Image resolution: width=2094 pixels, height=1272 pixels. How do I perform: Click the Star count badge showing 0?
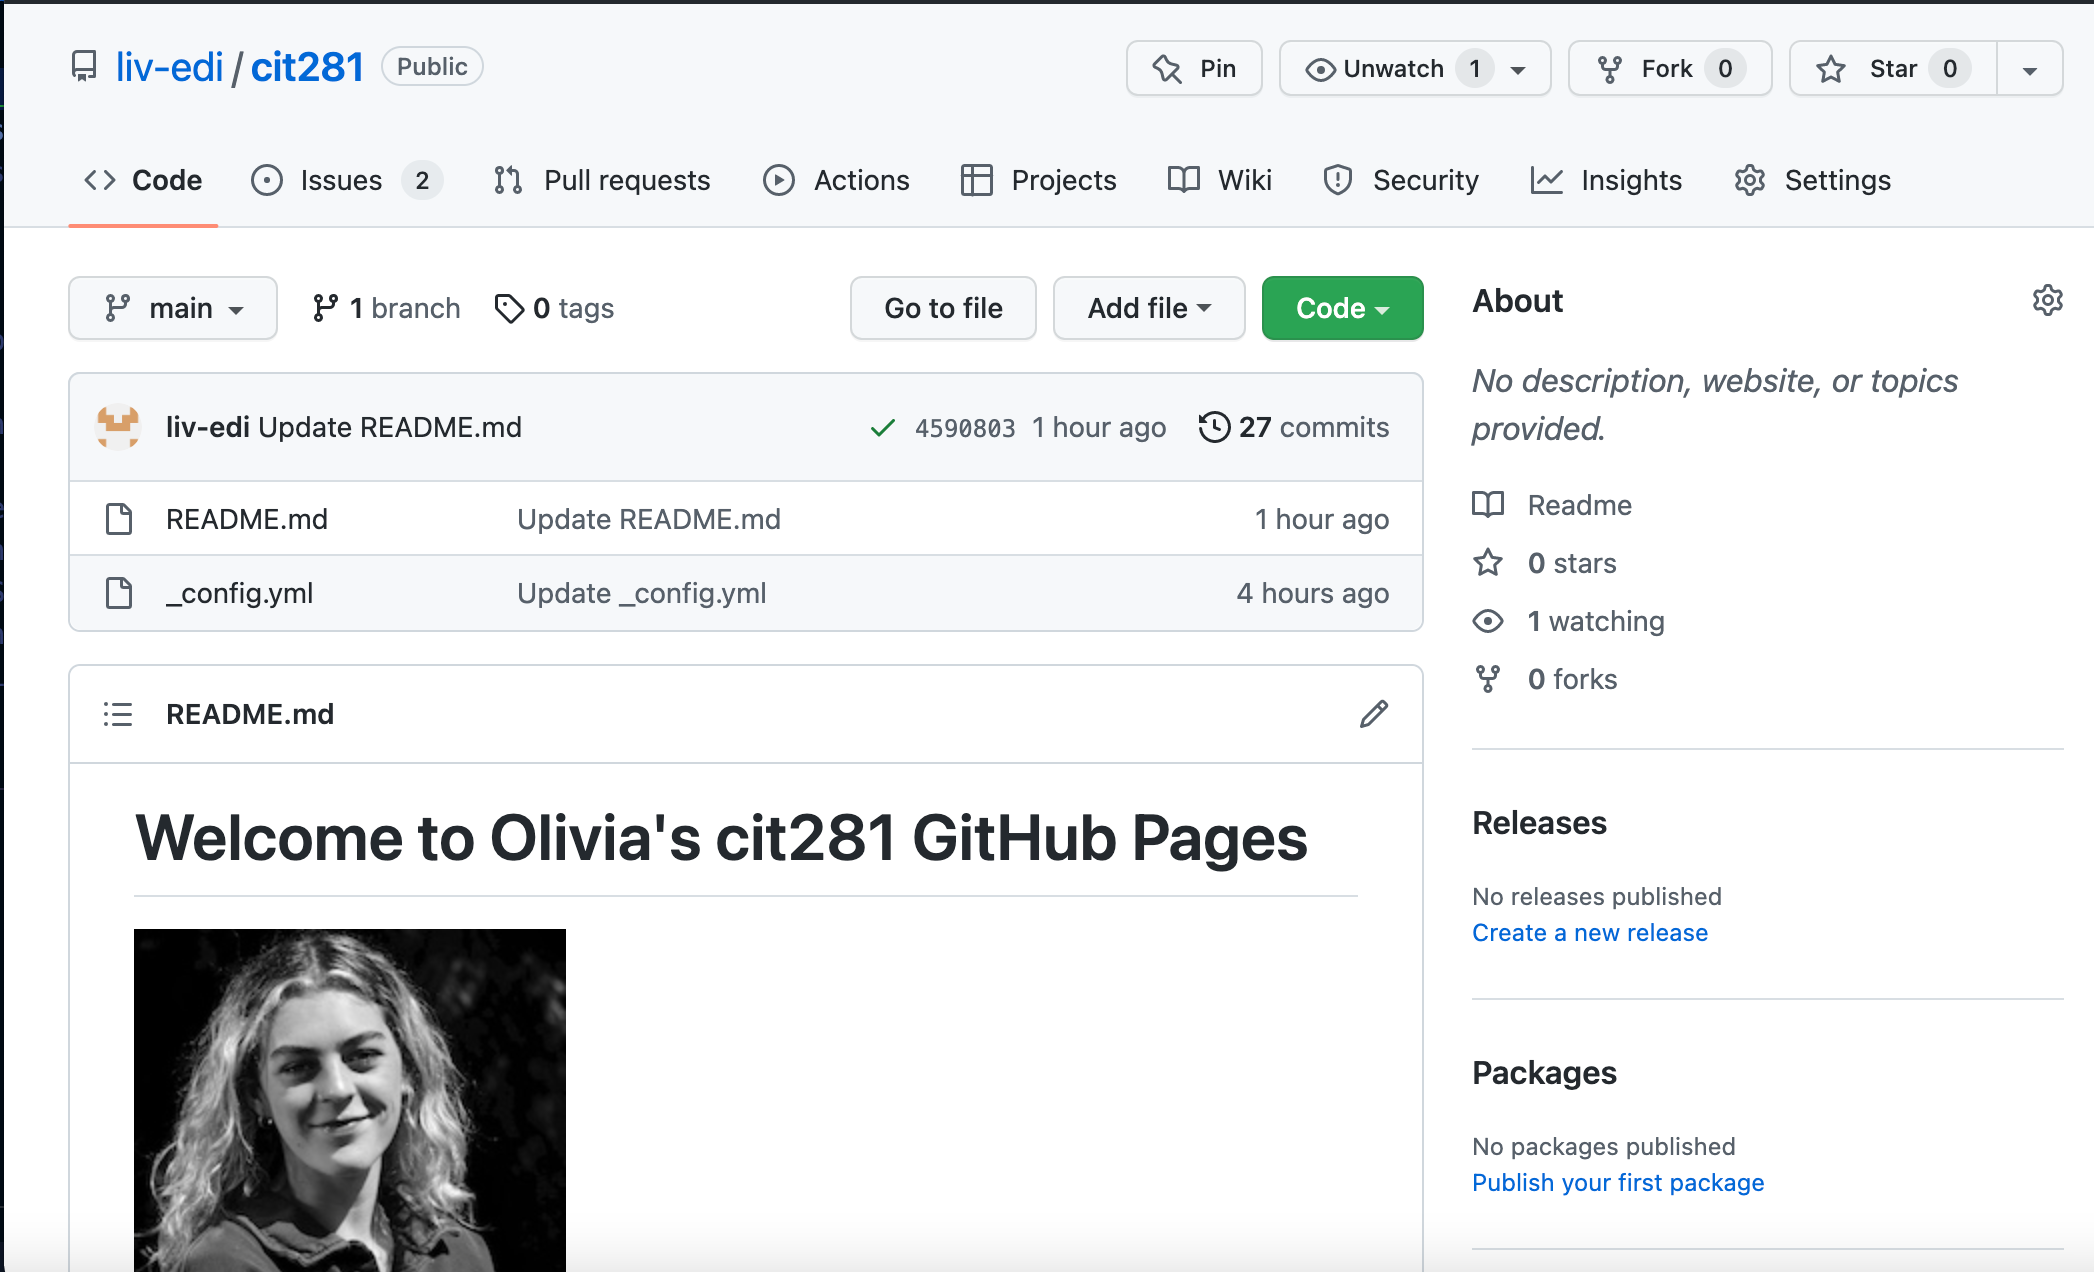pyautogui.click(x=1950, y=68)
